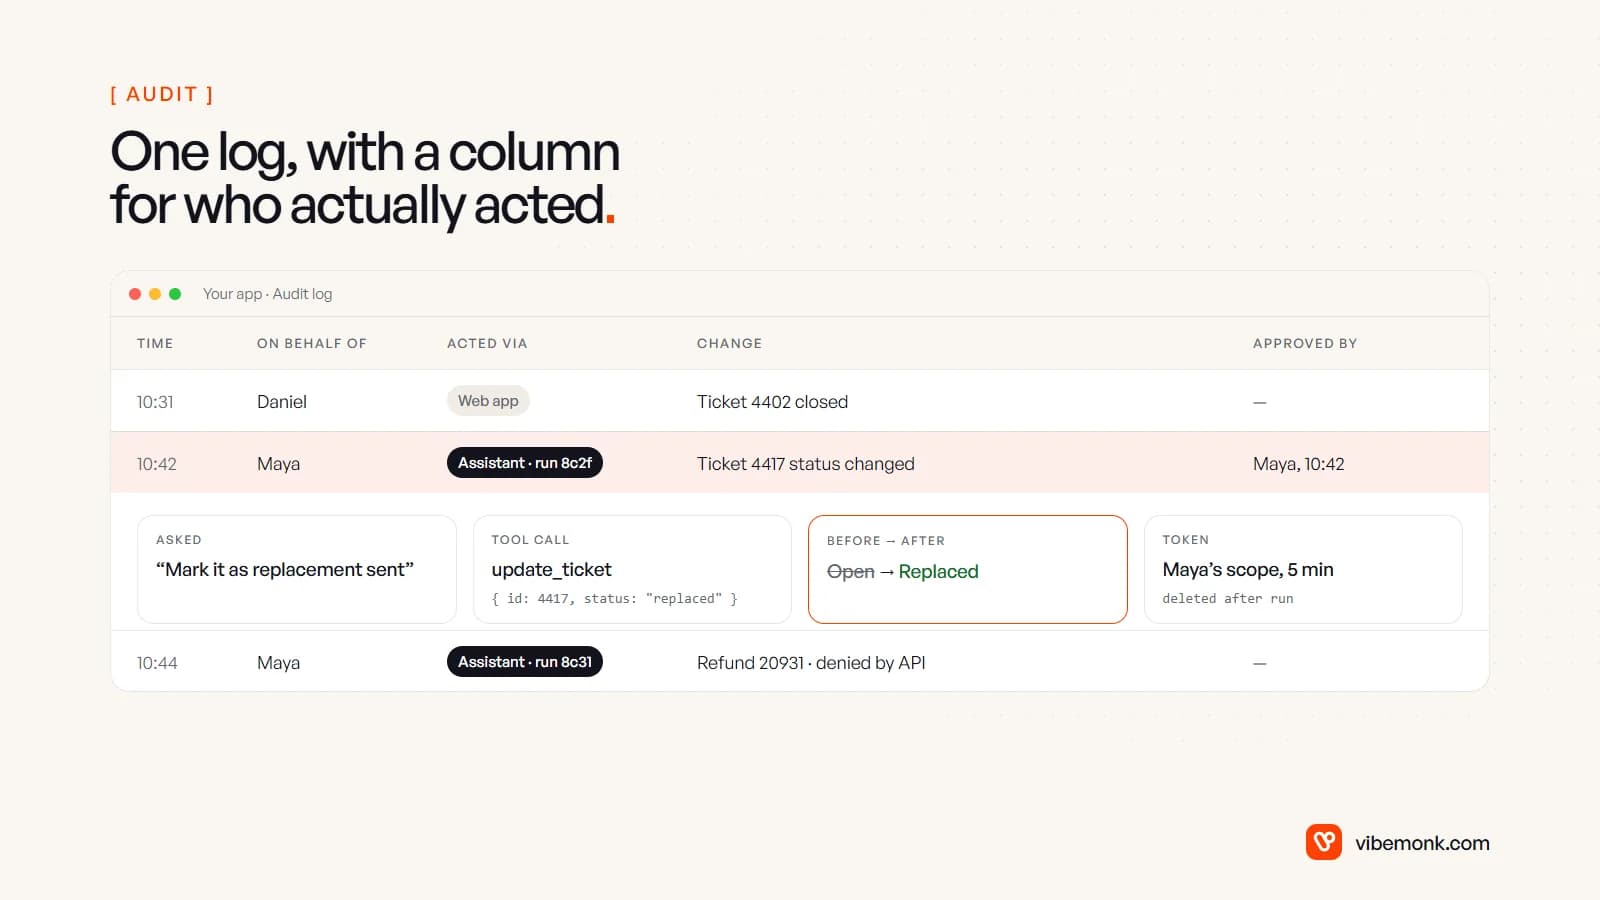Click the update_ticket tool call name

(551, 570)
